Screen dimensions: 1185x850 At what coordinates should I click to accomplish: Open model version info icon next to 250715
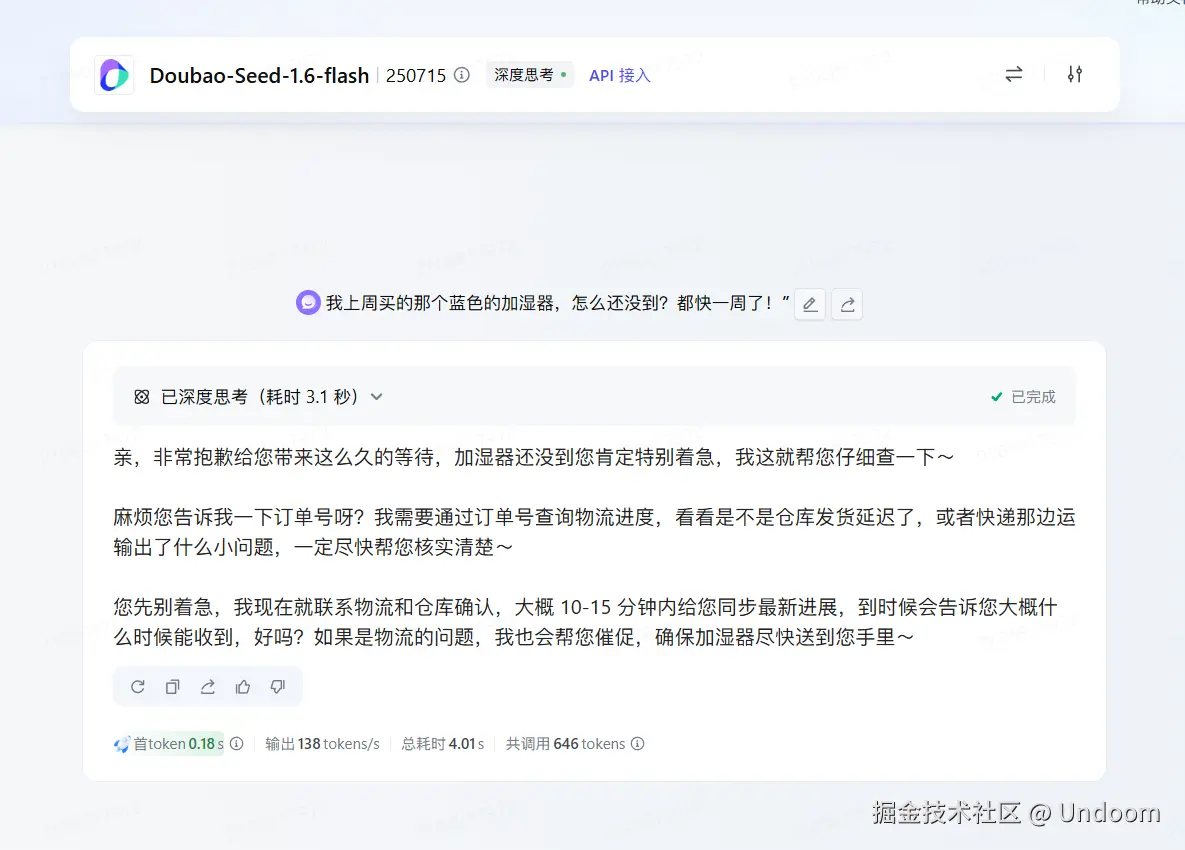click(462, 75)
